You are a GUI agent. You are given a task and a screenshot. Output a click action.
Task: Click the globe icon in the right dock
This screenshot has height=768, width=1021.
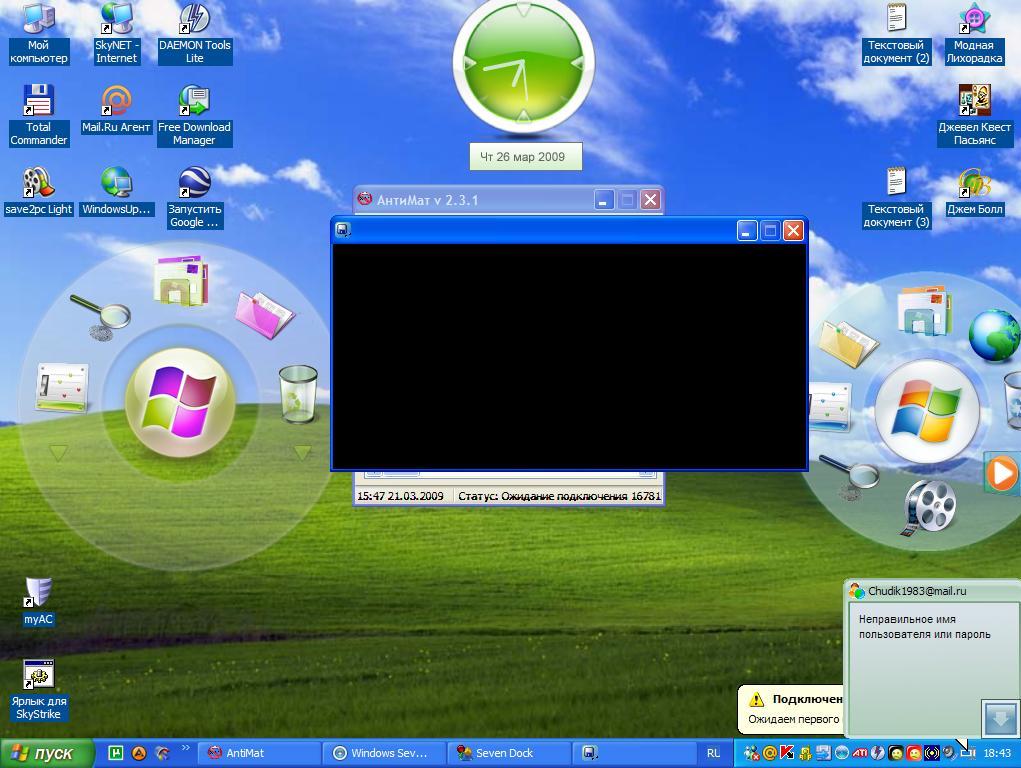coord(993,335)
